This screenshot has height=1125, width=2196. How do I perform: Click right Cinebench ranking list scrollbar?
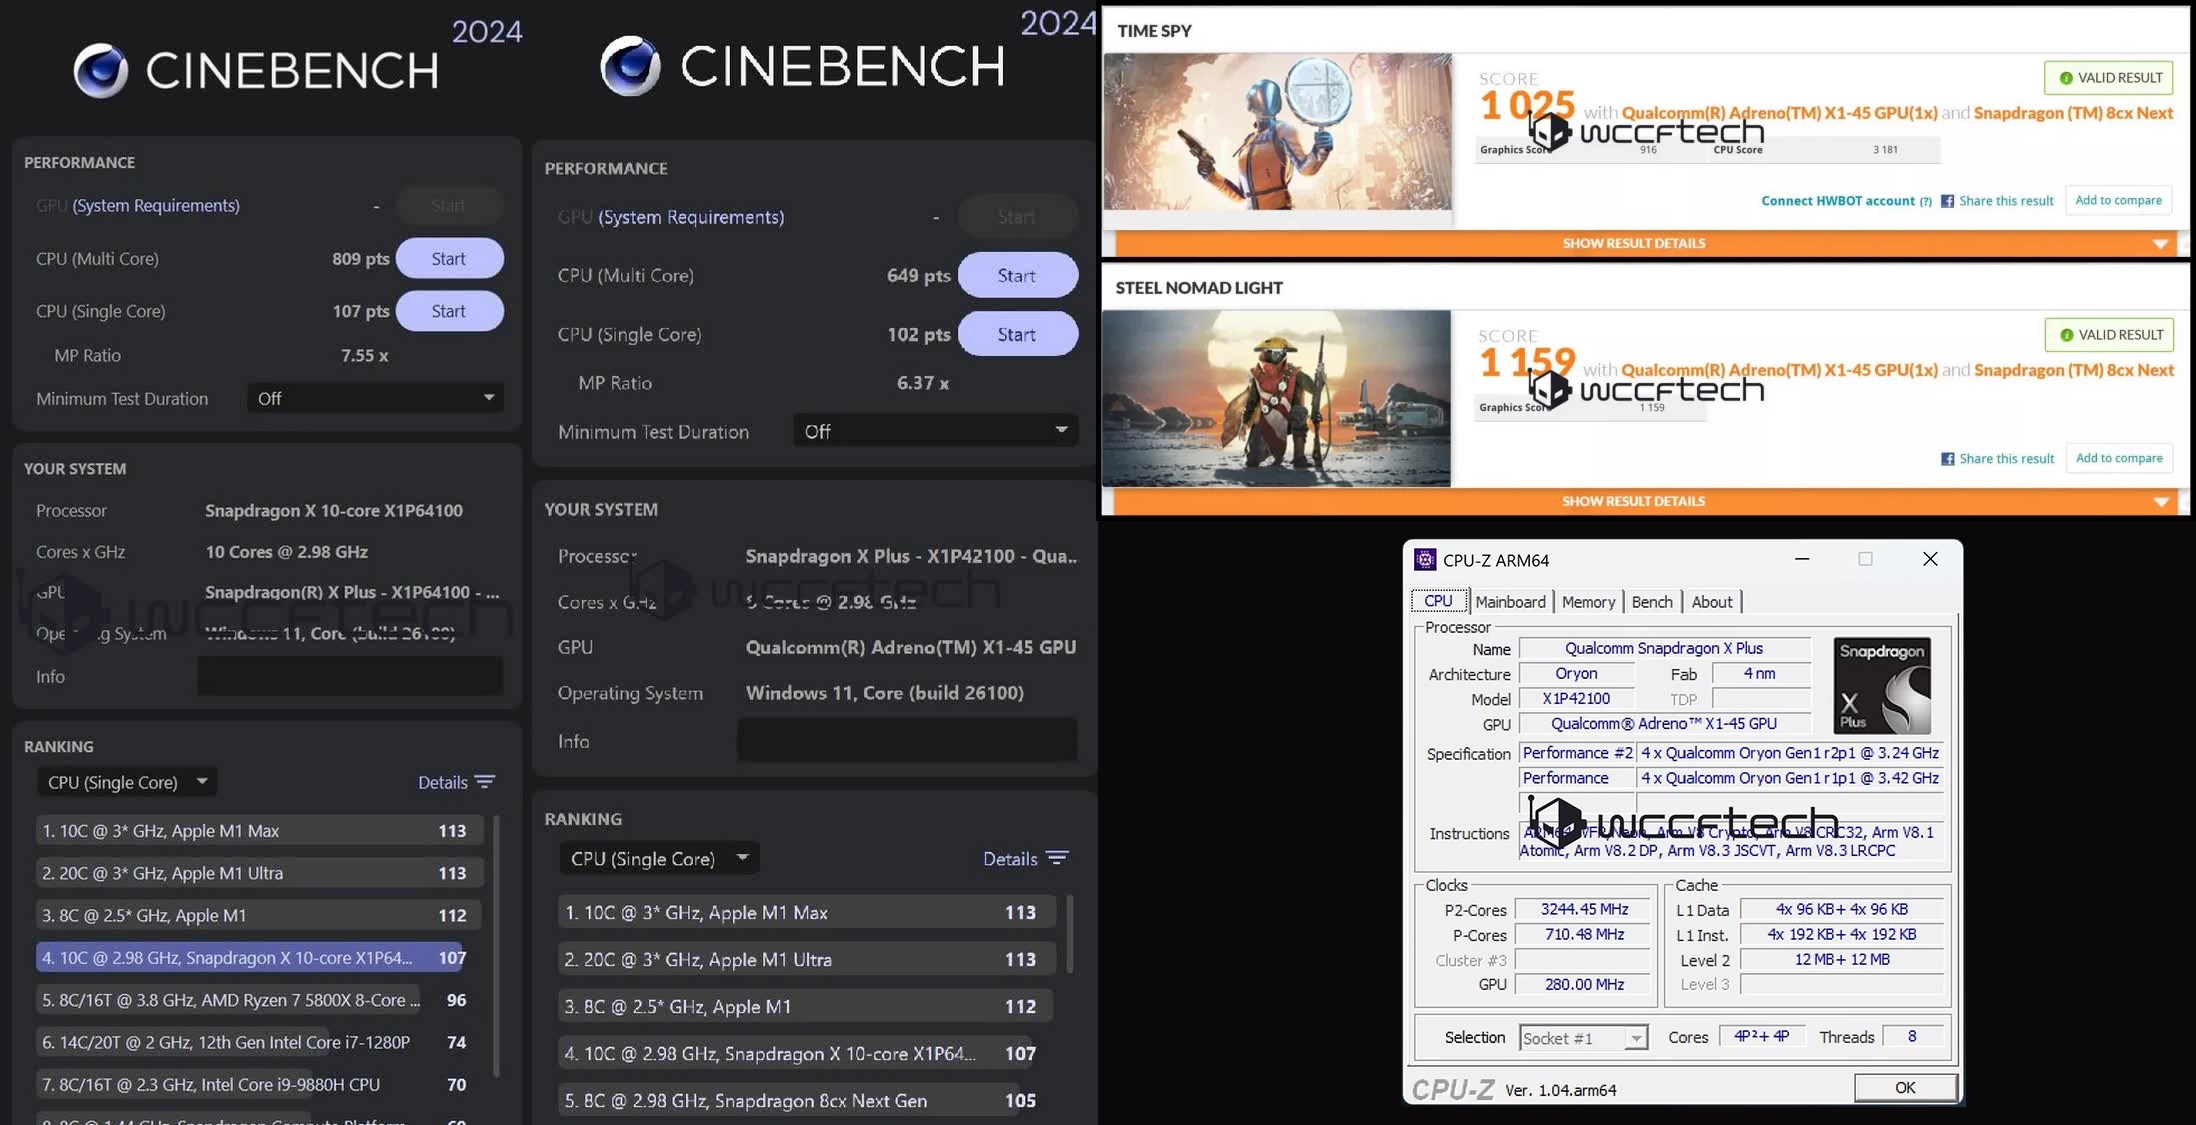[1070, 933]
